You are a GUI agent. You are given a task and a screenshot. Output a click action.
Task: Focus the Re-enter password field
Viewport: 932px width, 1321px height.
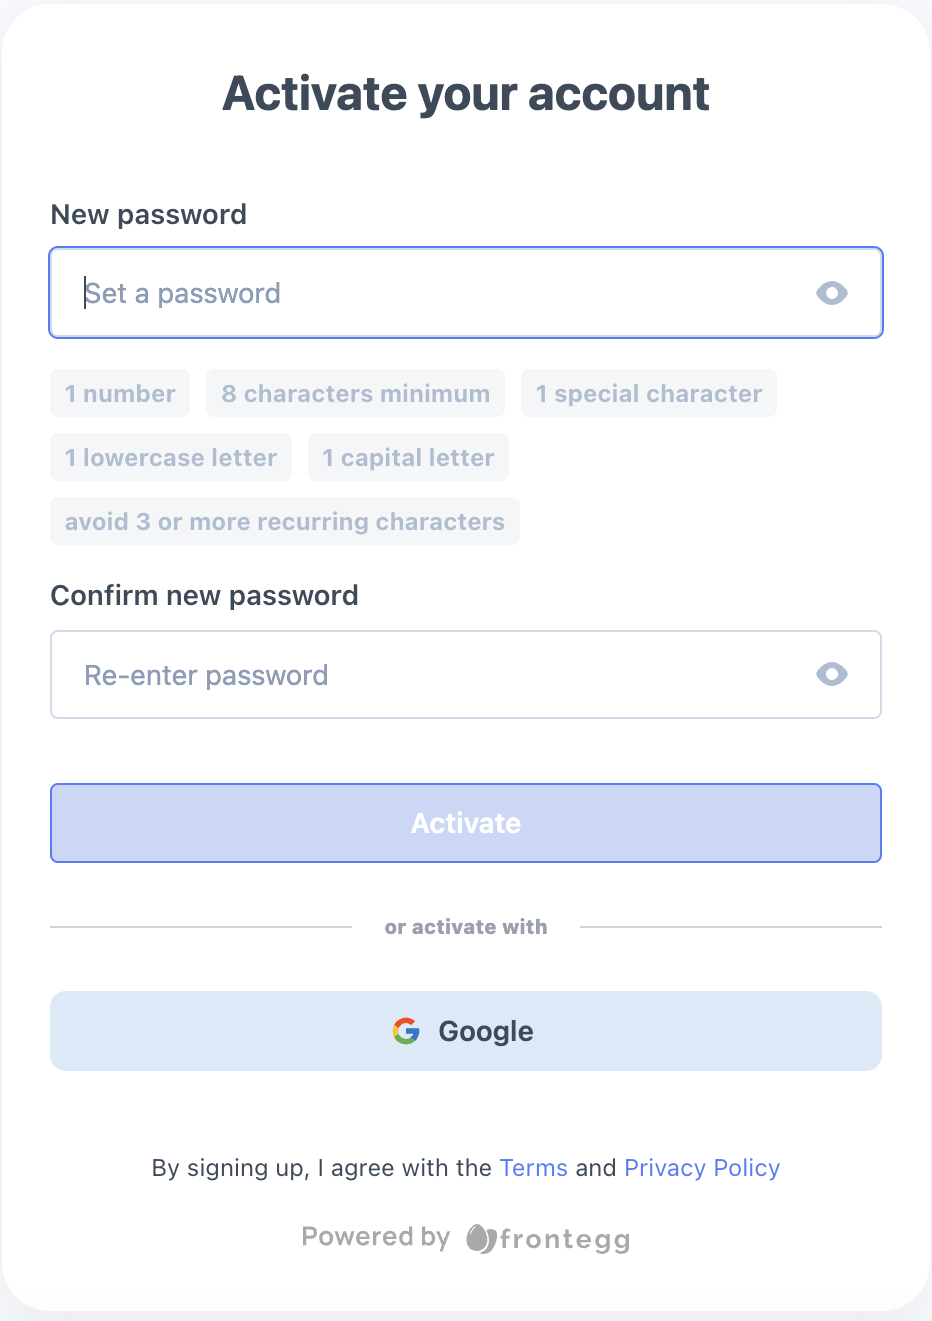[x=440, y=675]
